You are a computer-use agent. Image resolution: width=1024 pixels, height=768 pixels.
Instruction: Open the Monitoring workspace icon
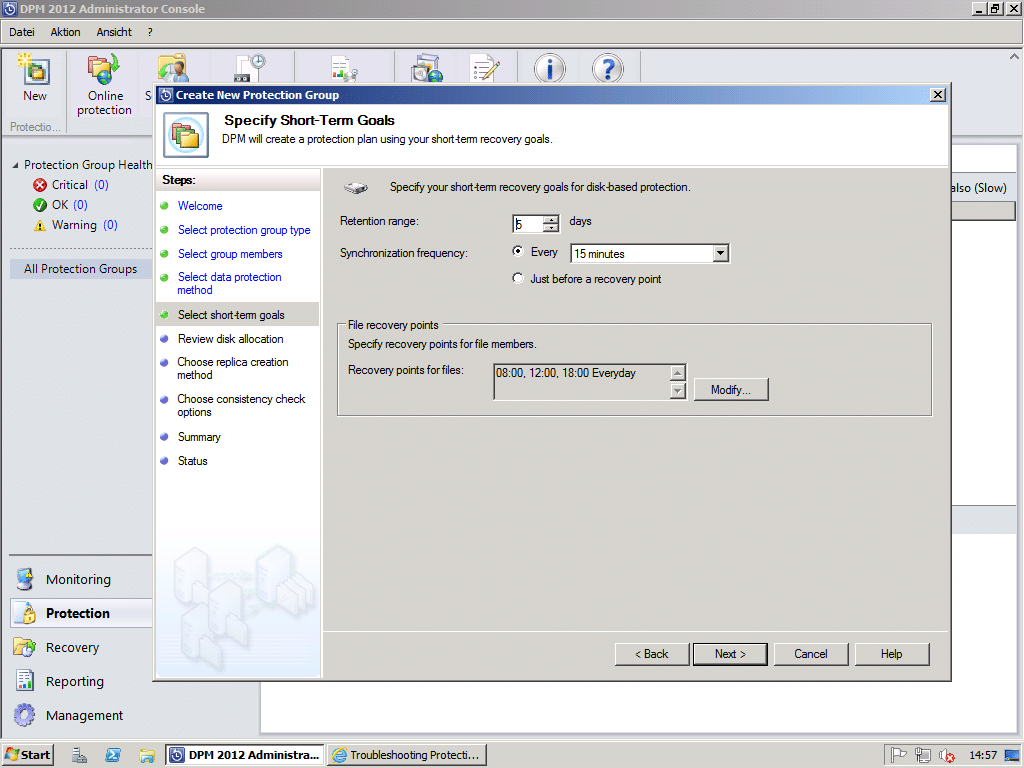[x=25, y=579]
